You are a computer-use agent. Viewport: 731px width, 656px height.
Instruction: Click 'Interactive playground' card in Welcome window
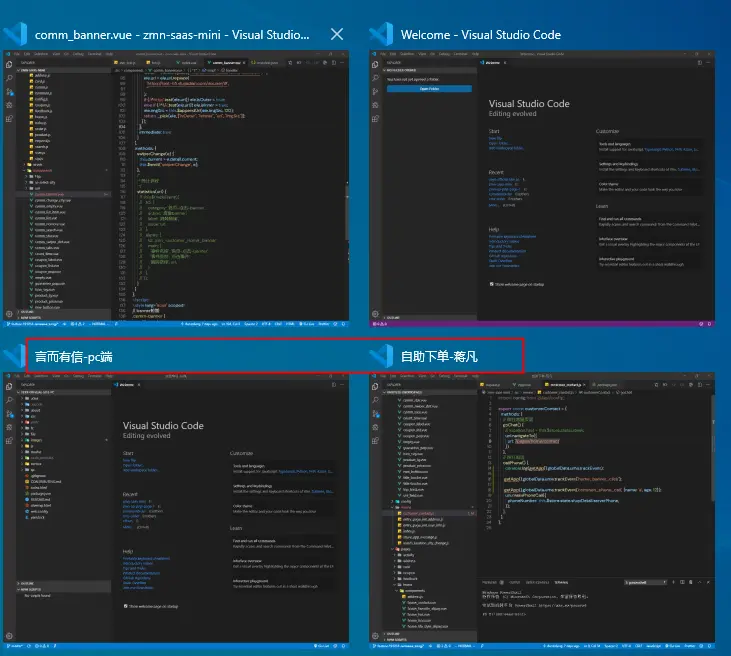[649, 262]
